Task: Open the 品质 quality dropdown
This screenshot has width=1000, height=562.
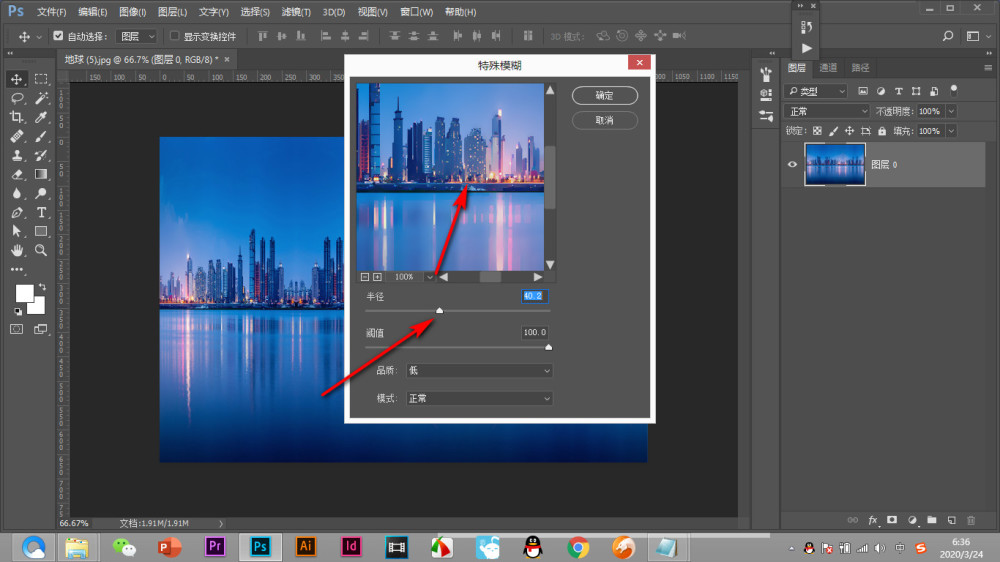Action: pos(479,371)
